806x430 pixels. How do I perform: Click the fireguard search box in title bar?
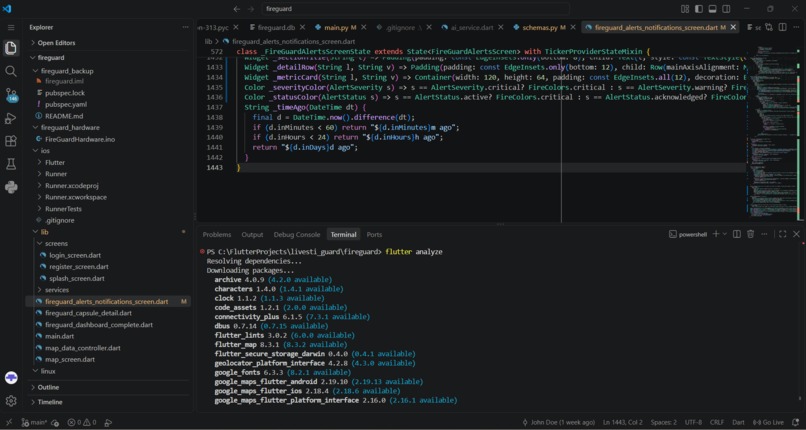pos(415,9)
